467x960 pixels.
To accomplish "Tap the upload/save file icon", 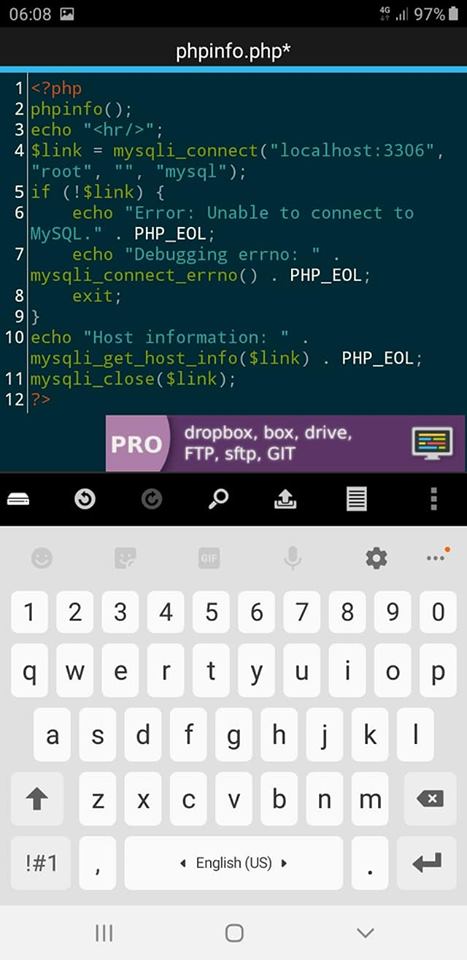I will (x=285, y=499).
